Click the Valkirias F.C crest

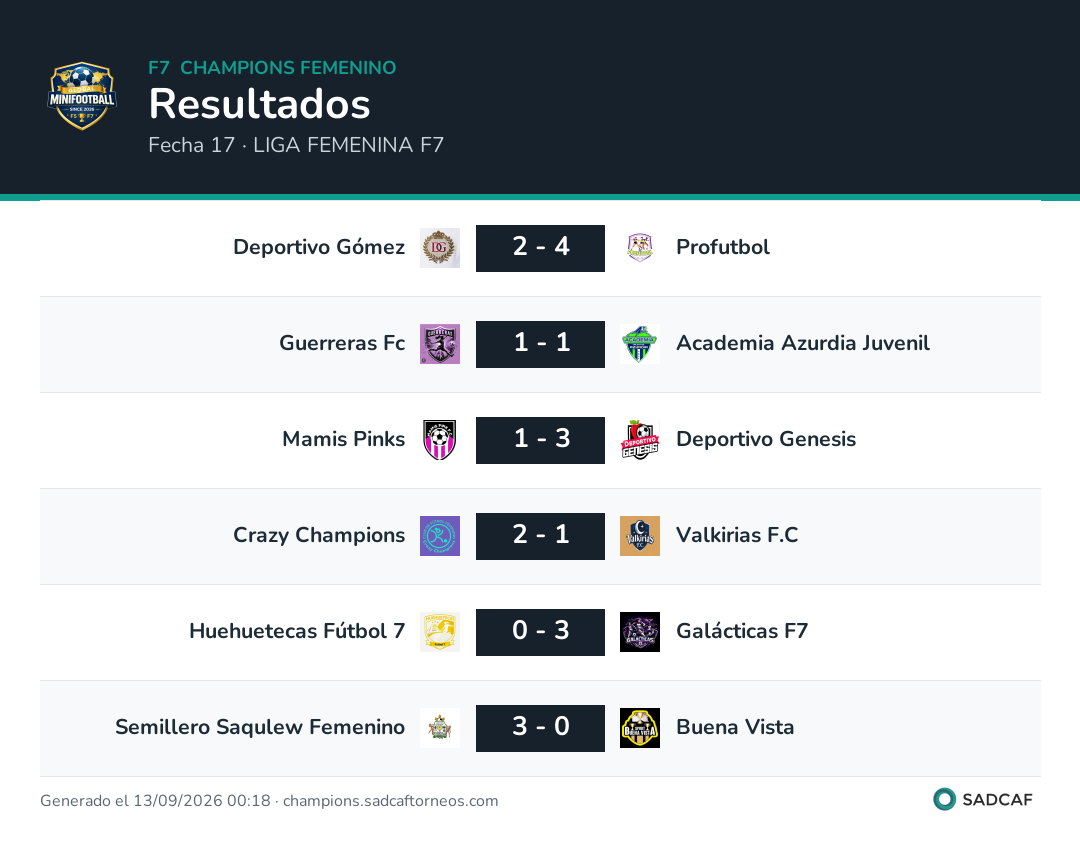click(x=640, y=536)
